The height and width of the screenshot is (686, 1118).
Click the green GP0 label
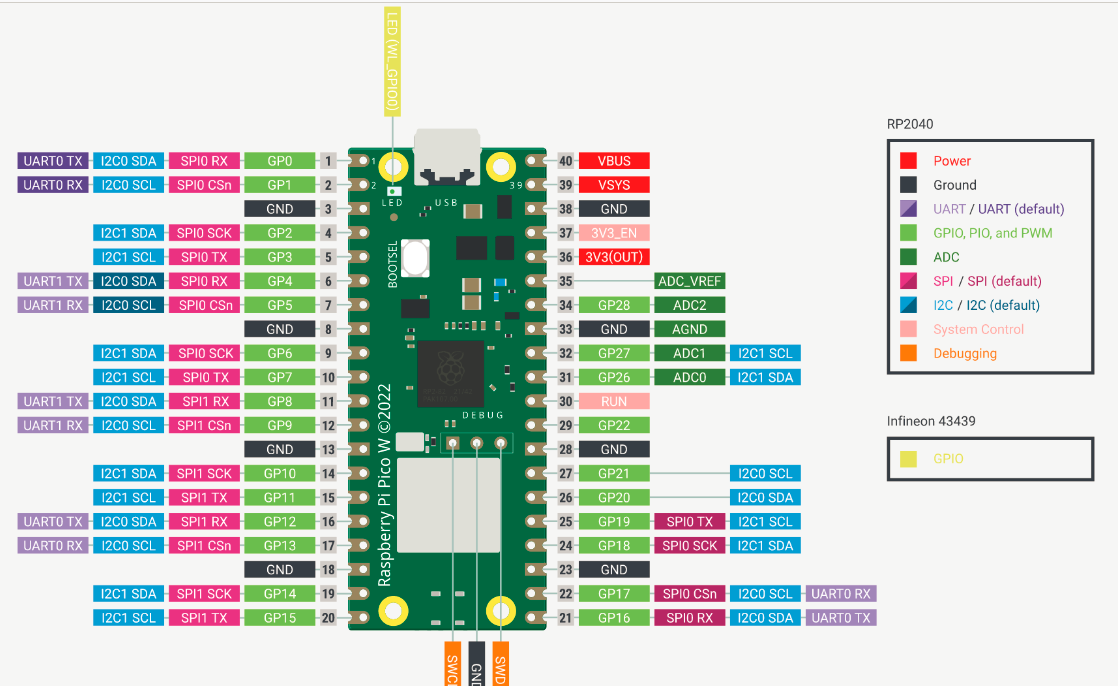tap(280, 161)
